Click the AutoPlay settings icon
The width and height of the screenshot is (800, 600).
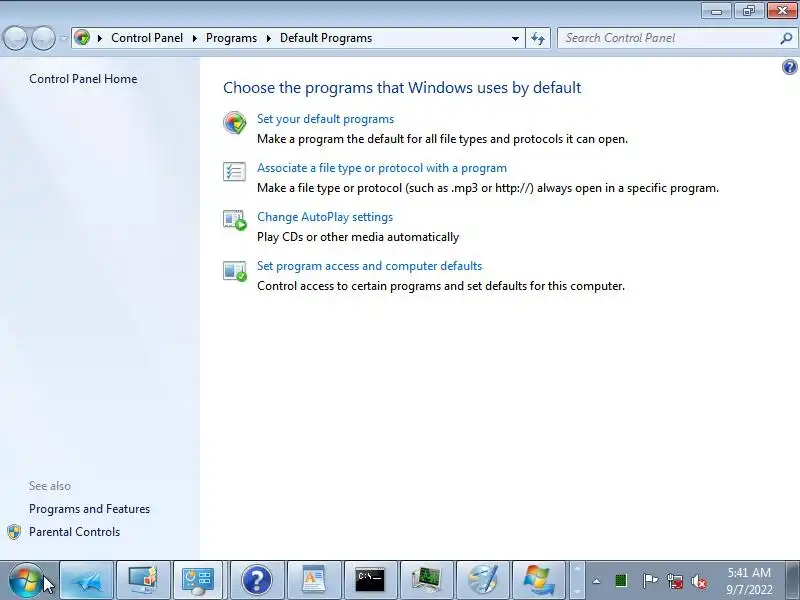(x=235, y=220)
